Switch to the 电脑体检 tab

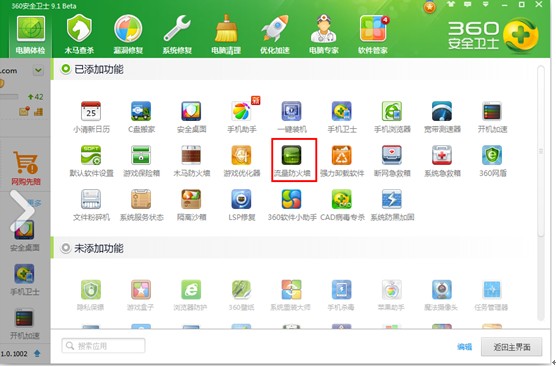coord(30,35)
